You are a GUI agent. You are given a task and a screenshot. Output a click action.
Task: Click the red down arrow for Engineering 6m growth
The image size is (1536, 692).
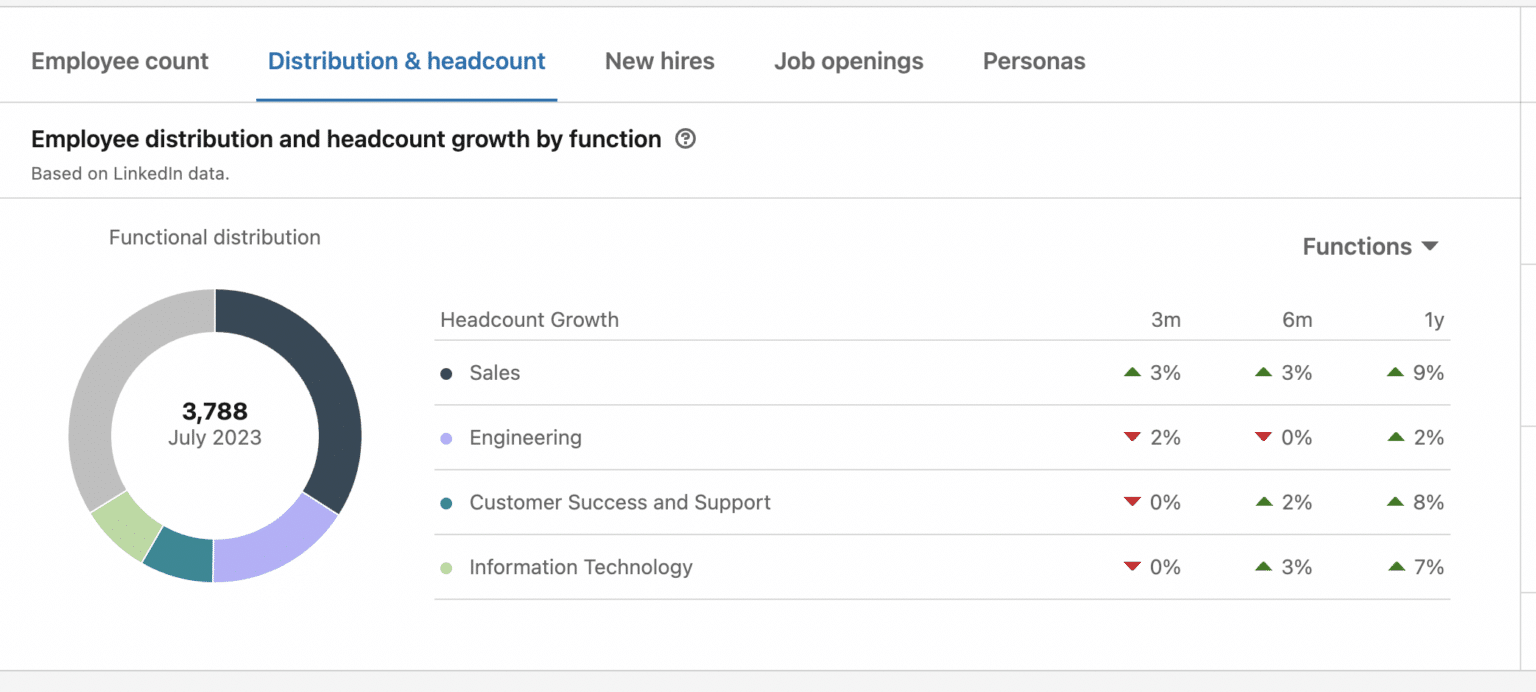(x=1263, y=435)
